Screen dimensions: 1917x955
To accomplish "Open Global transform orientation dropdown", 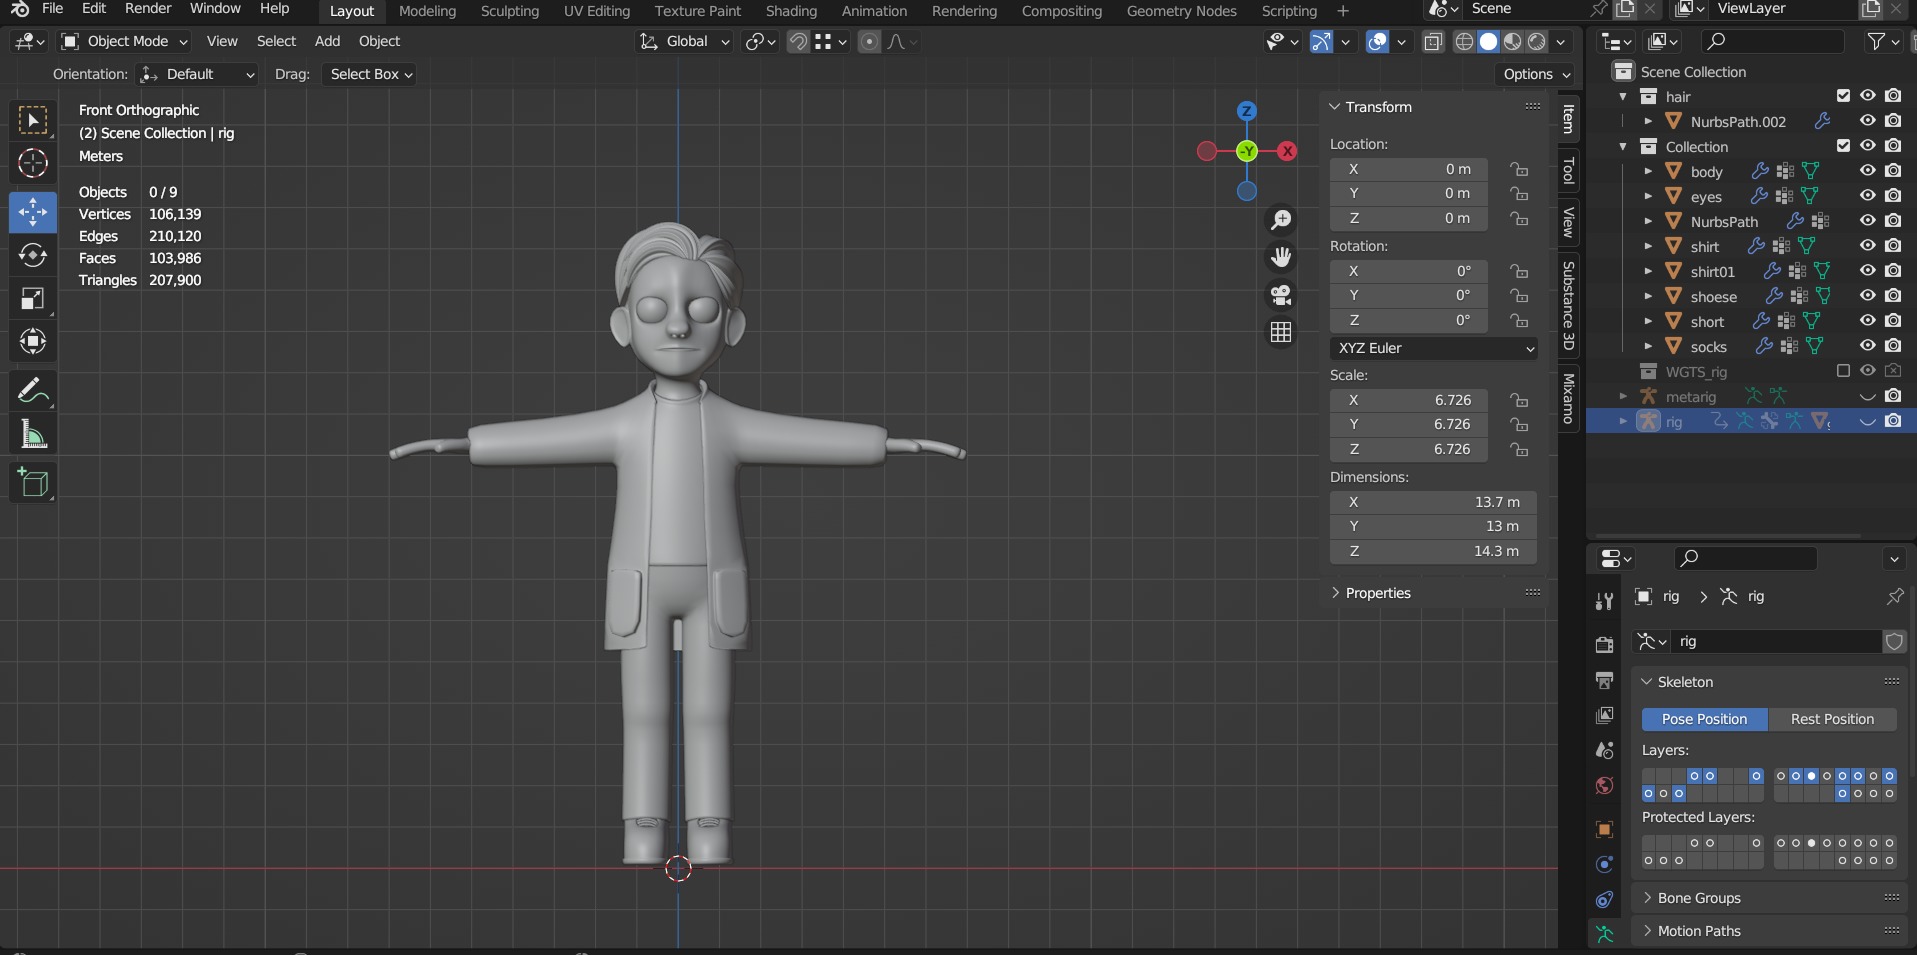I will [685, 41].
